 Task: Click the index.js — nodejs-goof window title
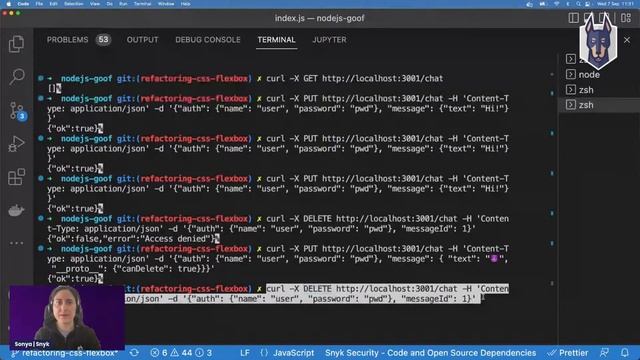[x=320, y=18]
